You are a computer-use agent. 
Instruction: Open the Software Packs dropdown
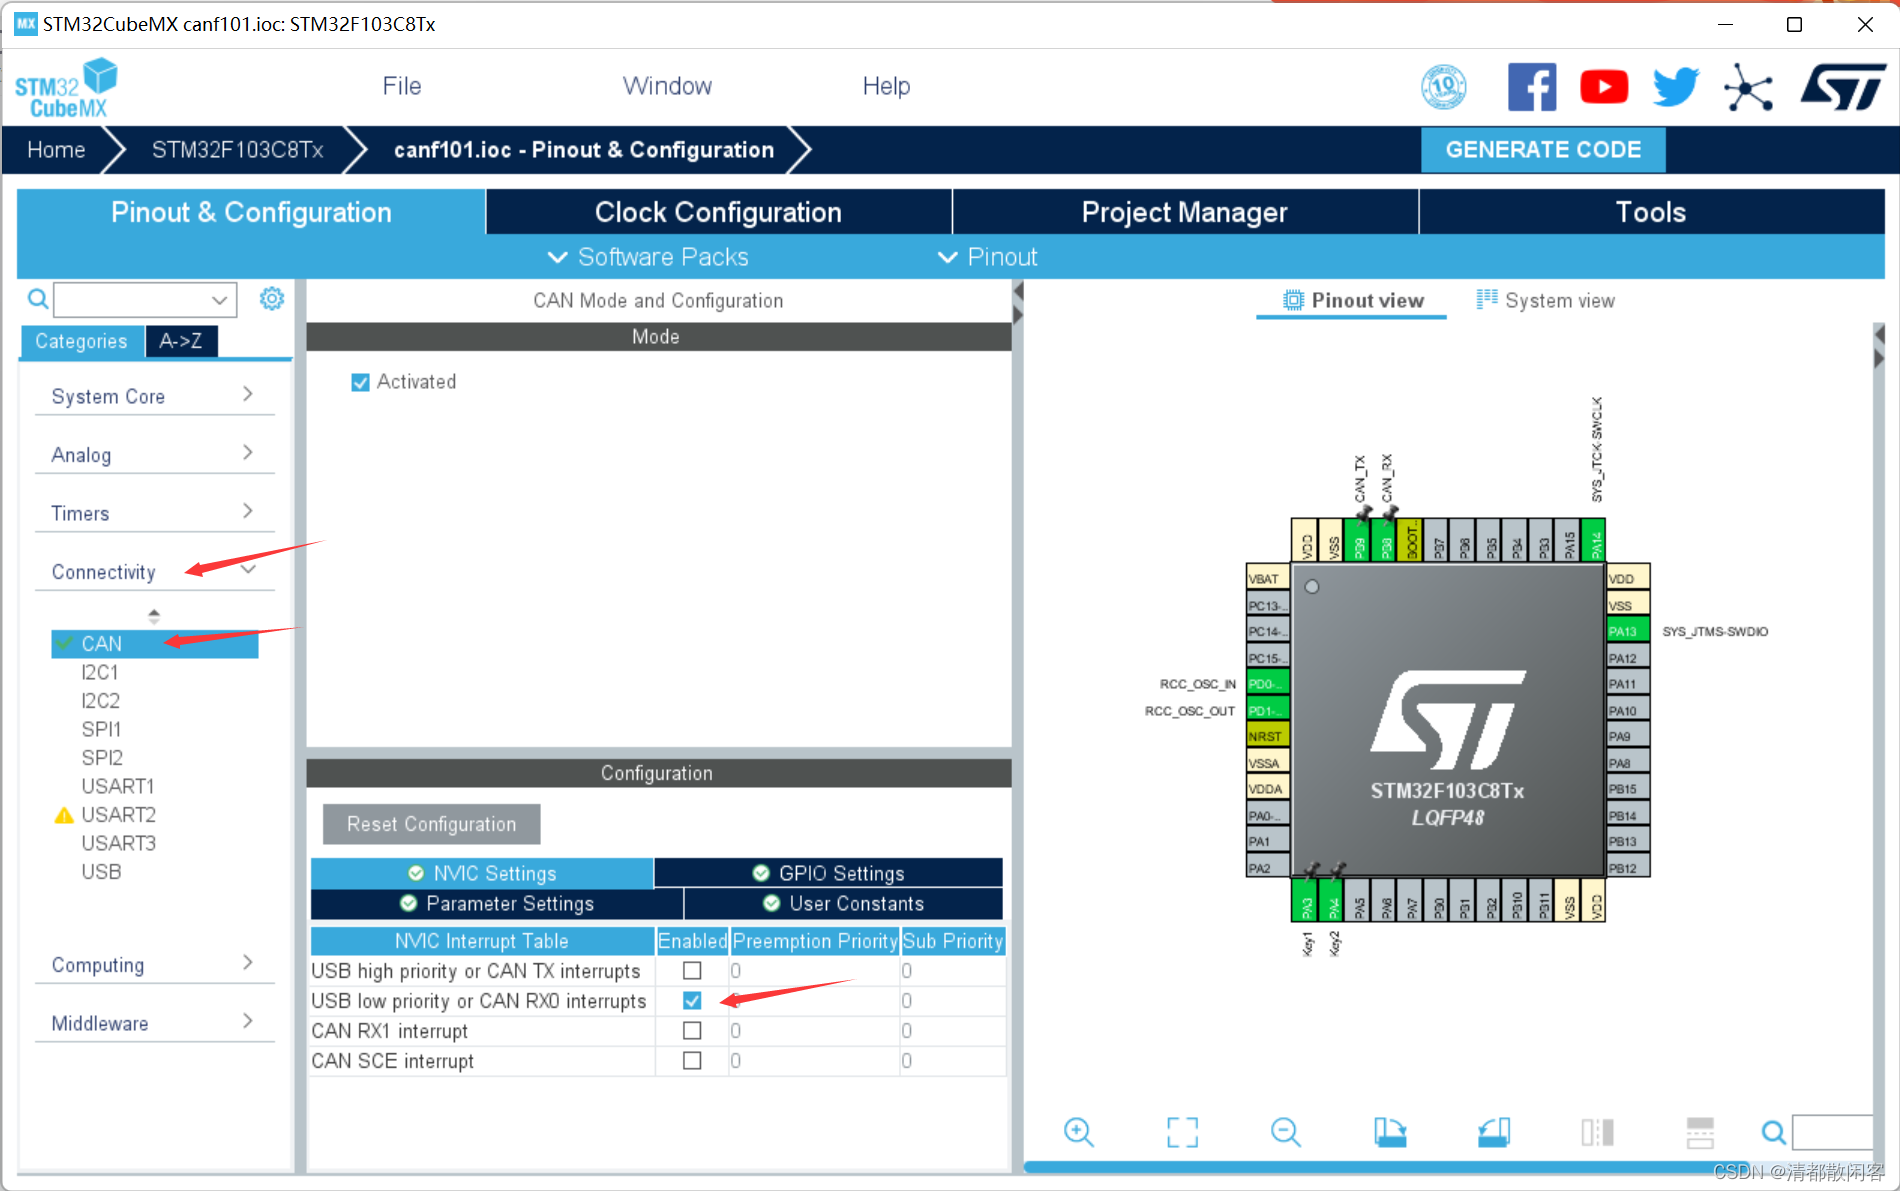tap(648, 257)
